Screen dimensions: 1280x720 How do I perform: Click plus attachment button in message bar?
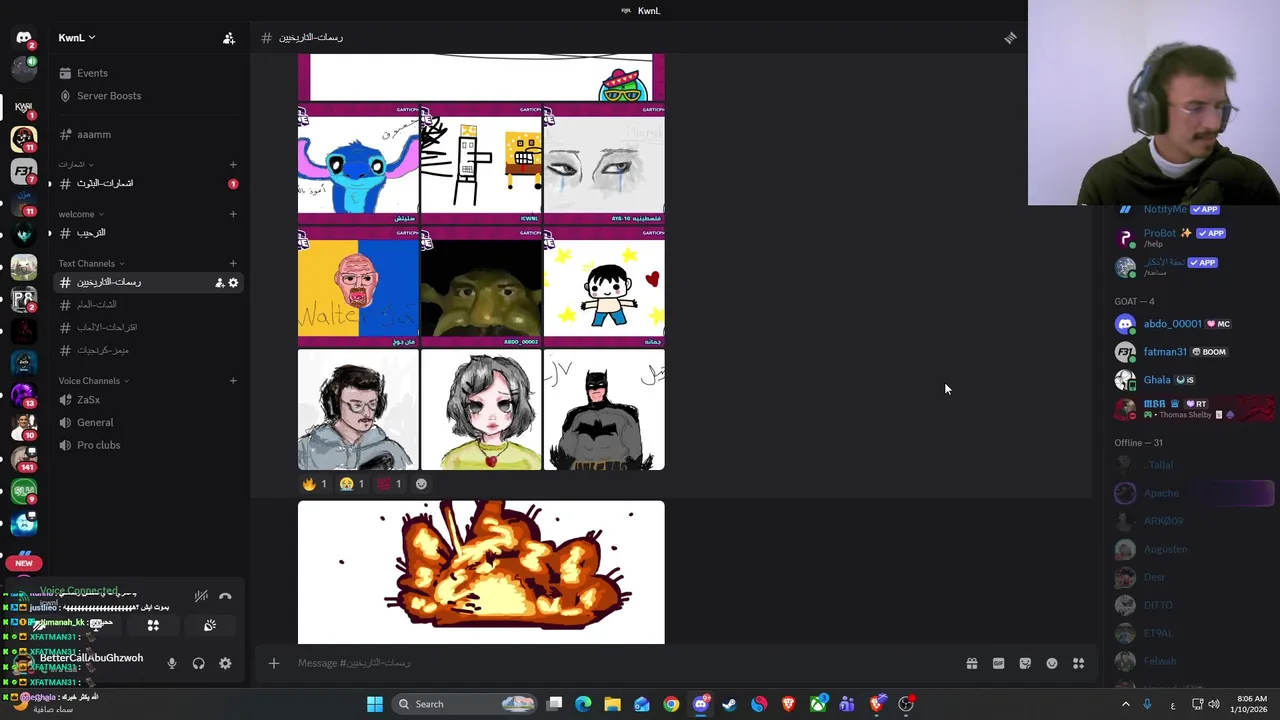click(x=273, y=663)
